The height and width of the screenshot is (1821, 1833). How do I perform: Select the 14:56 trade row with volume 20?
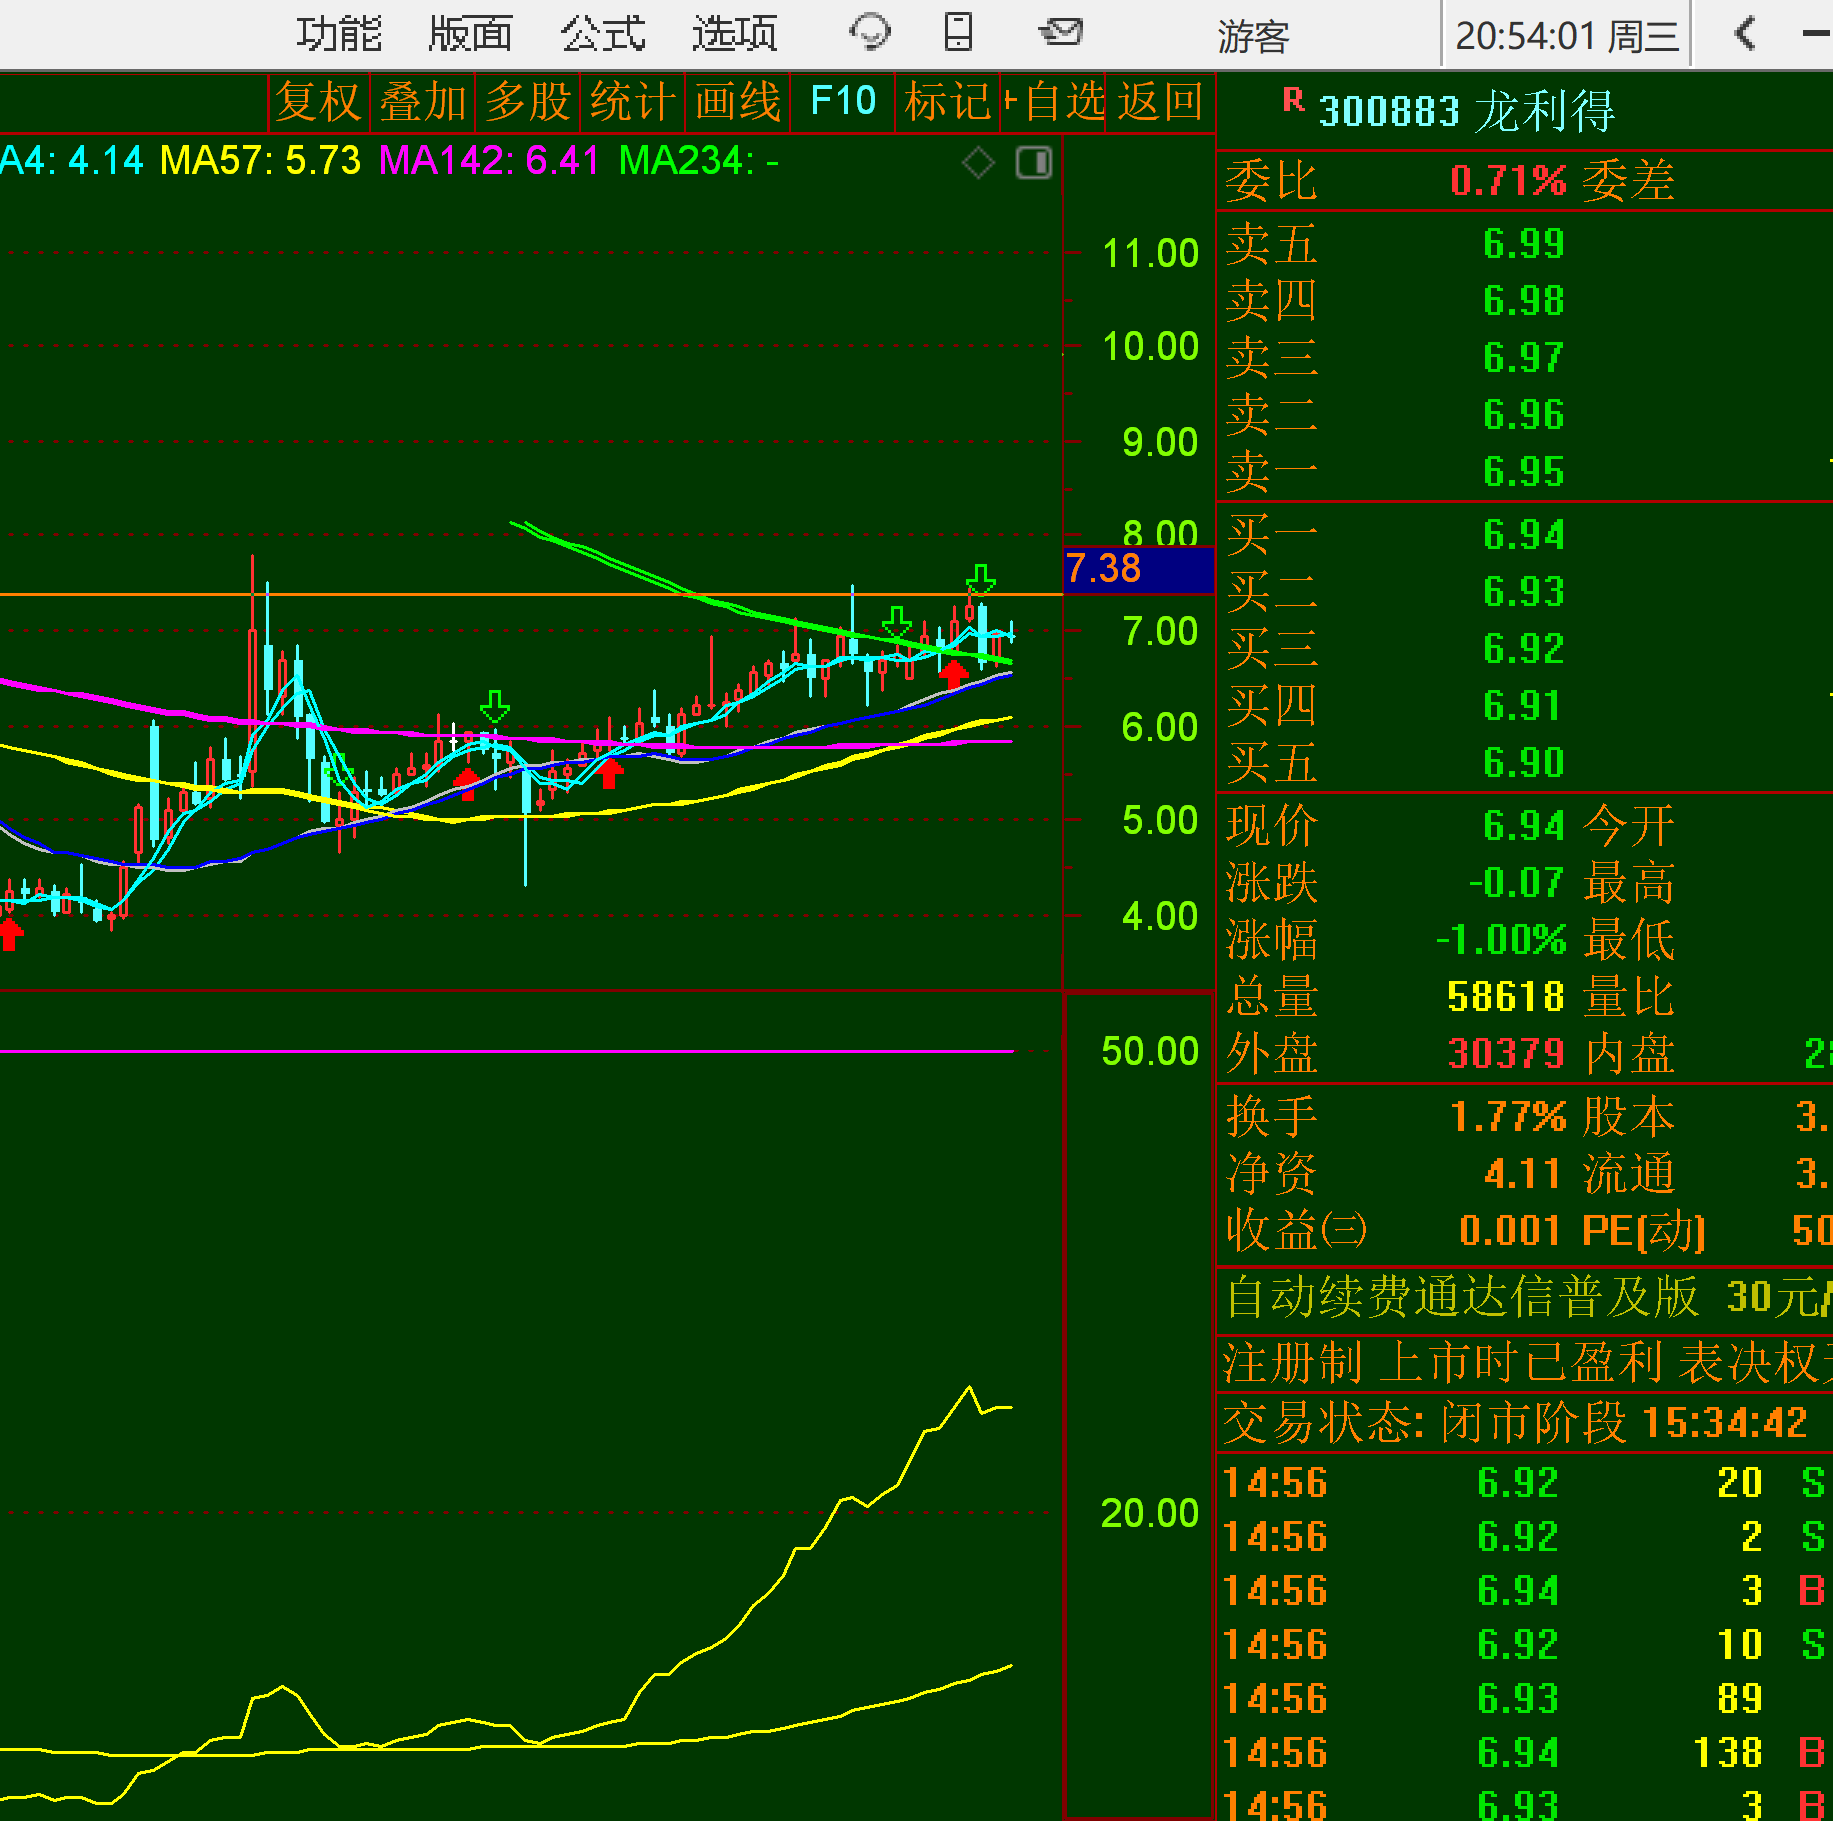[1525, 1483]
